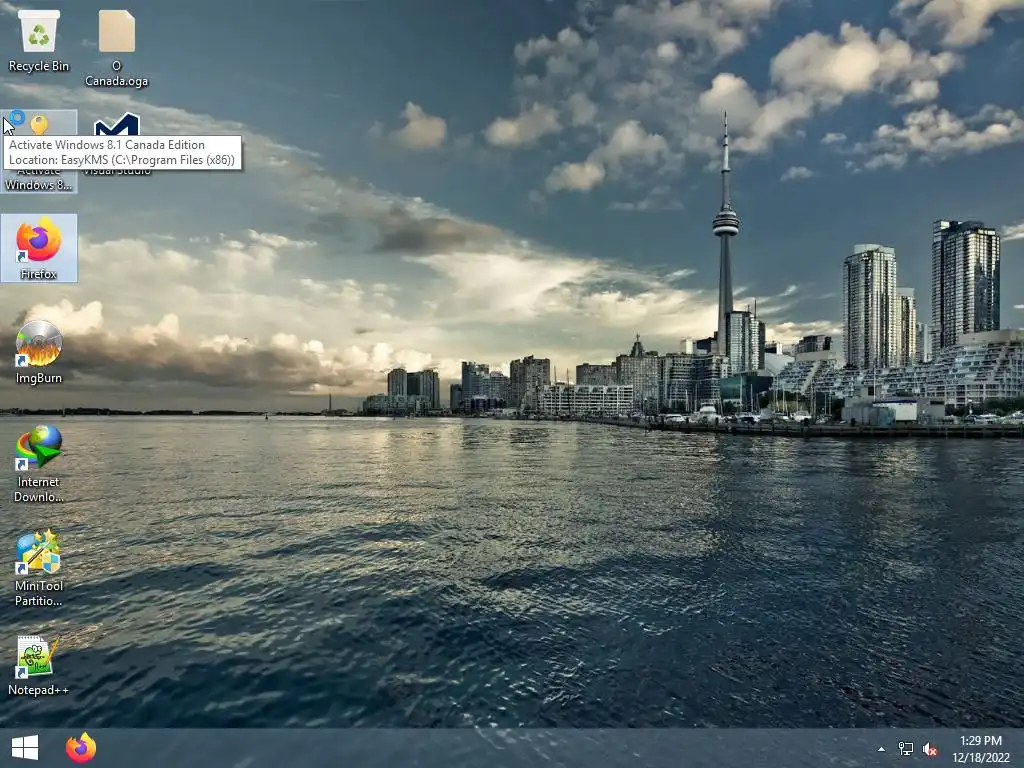Select the ImgBurn desktop shortcut
The height and width of the screenshot is (768, 1024).
tap(39, 352)
